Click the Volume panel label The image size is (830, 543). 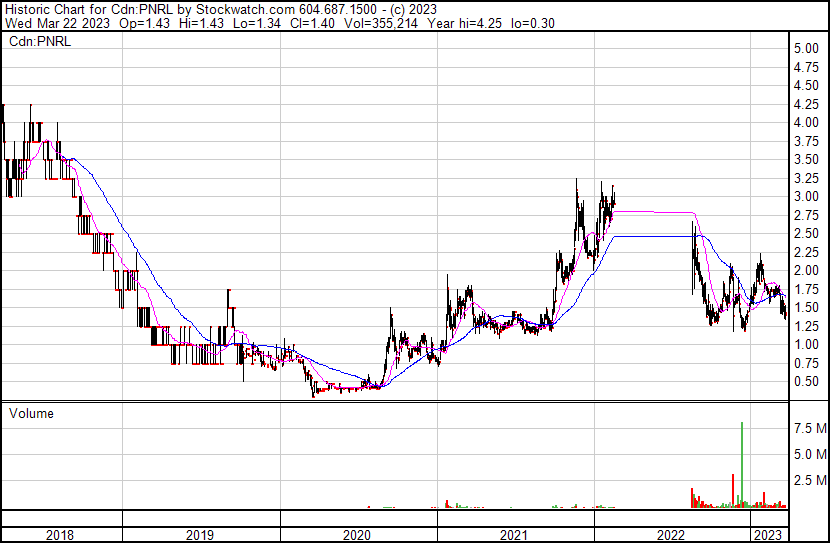pos(31,413)
